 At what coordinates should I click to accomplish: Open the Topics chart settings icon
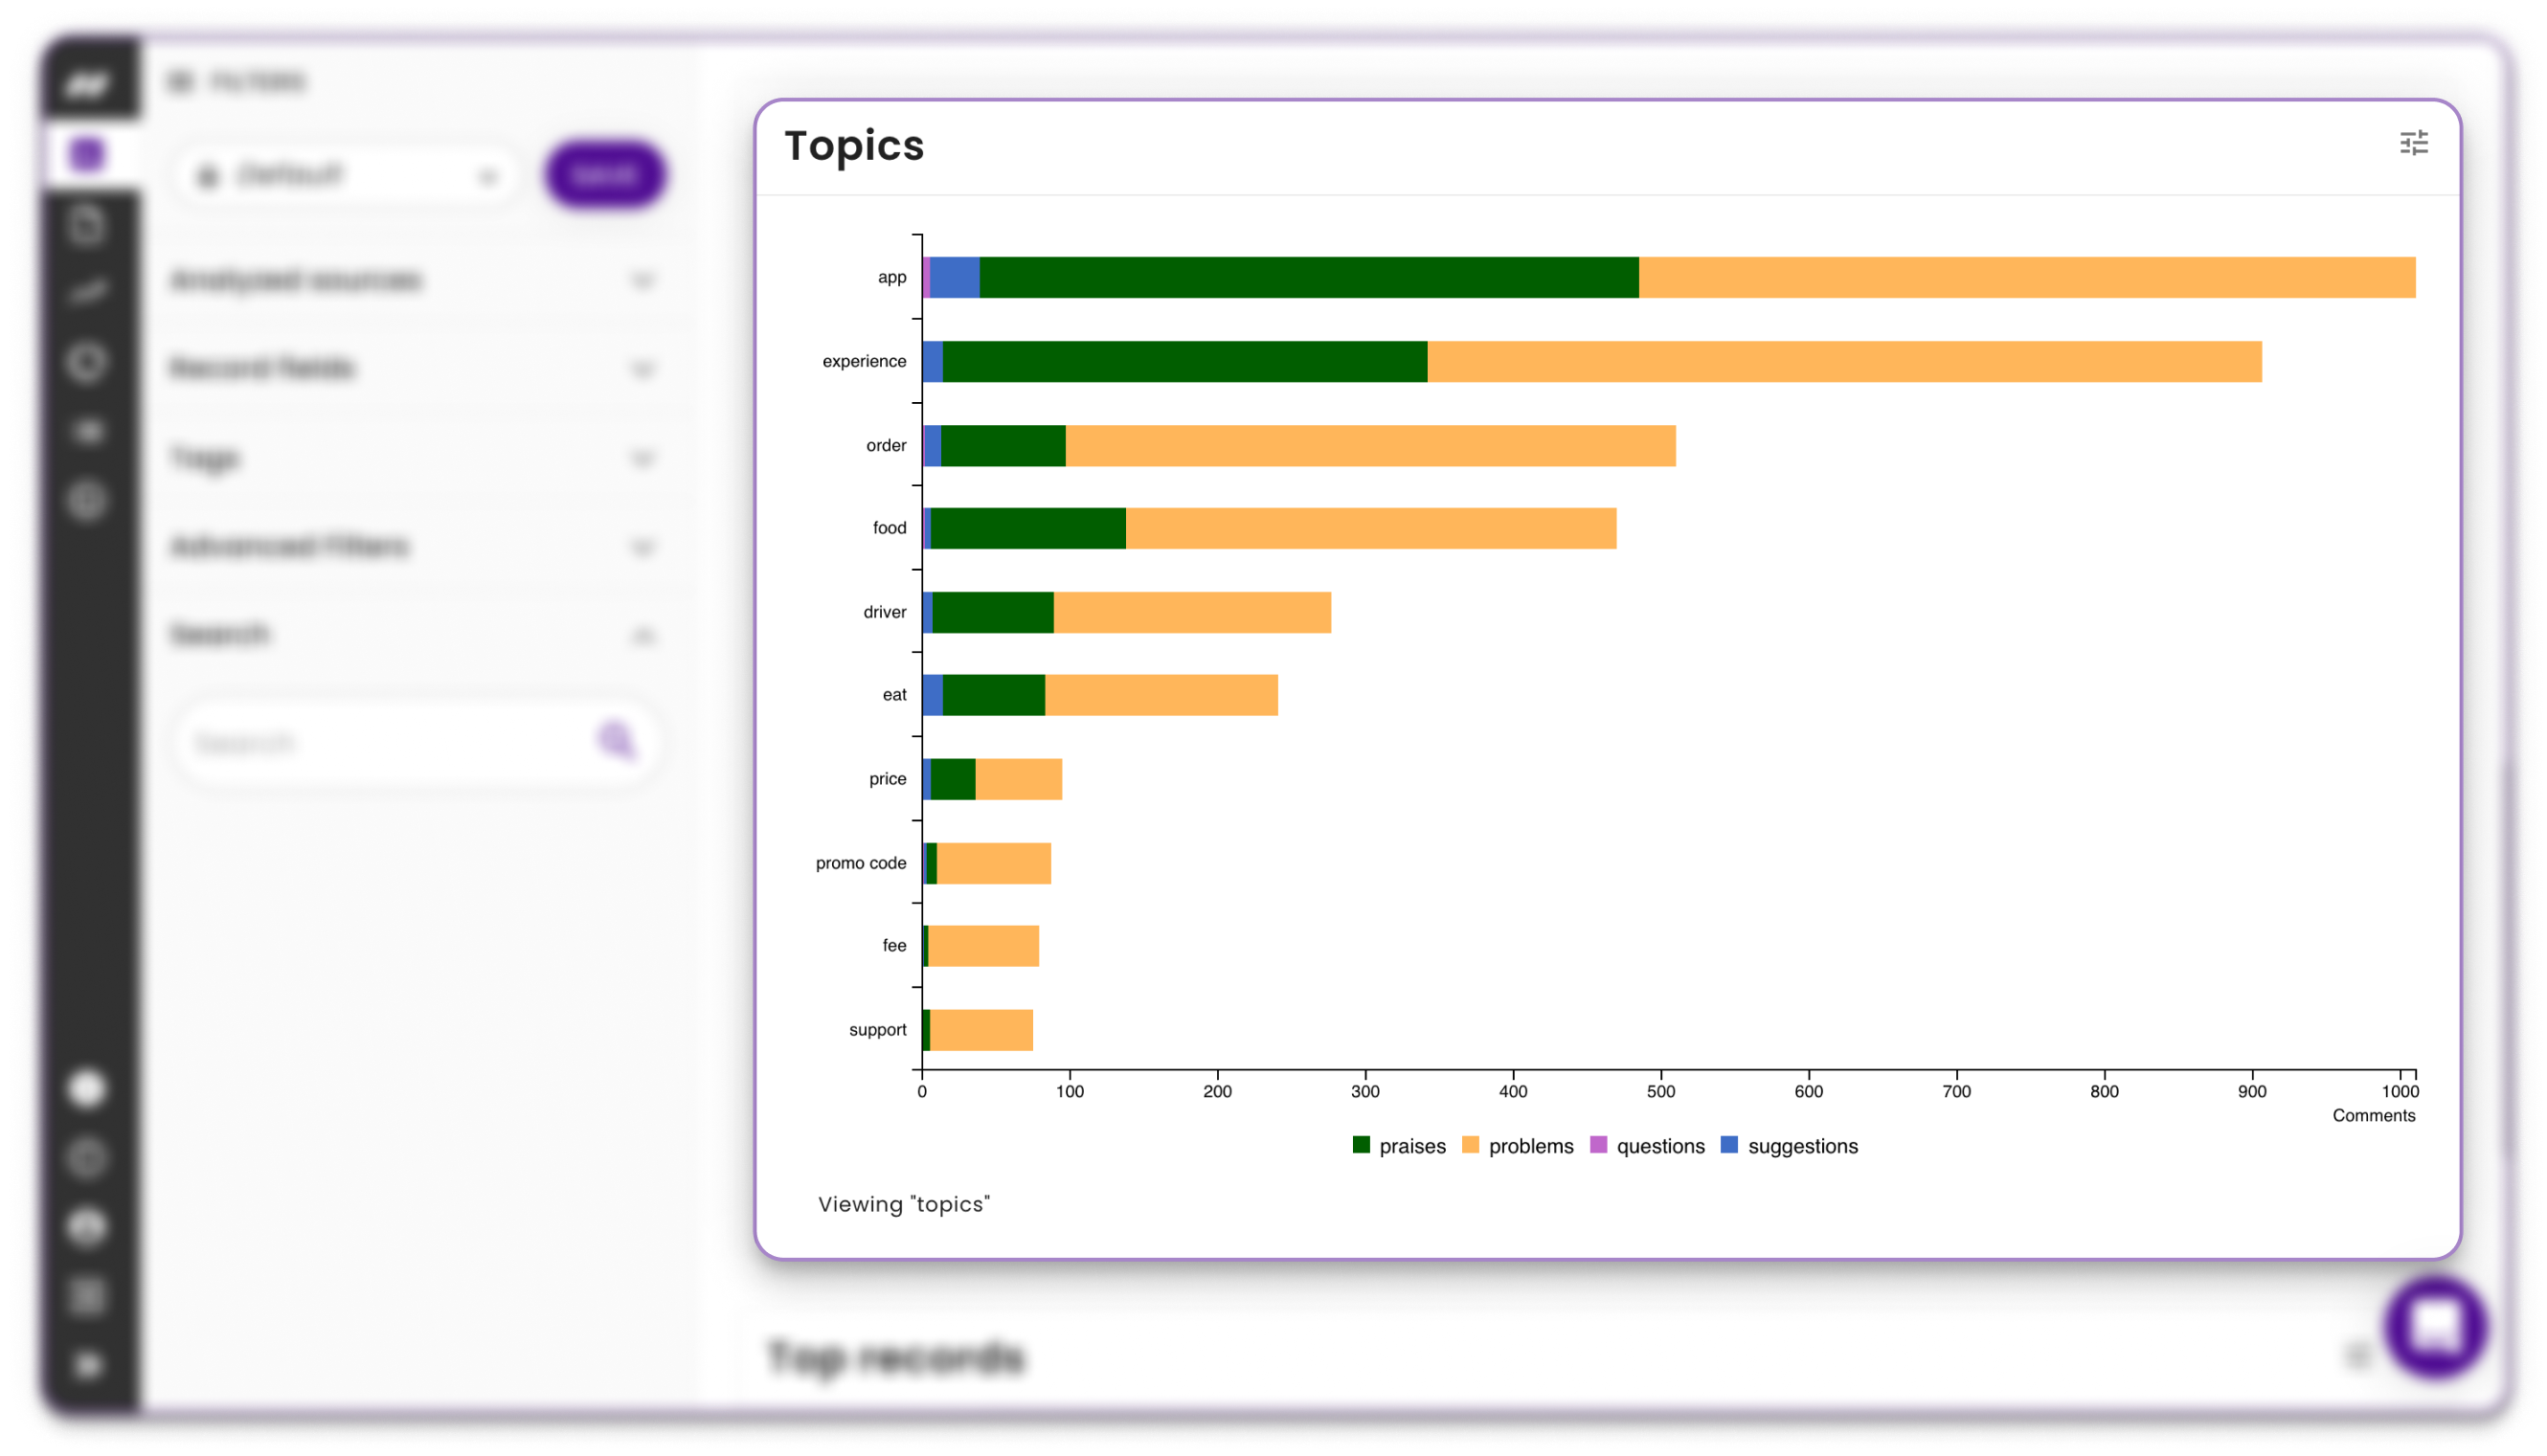click(2413, 143)
